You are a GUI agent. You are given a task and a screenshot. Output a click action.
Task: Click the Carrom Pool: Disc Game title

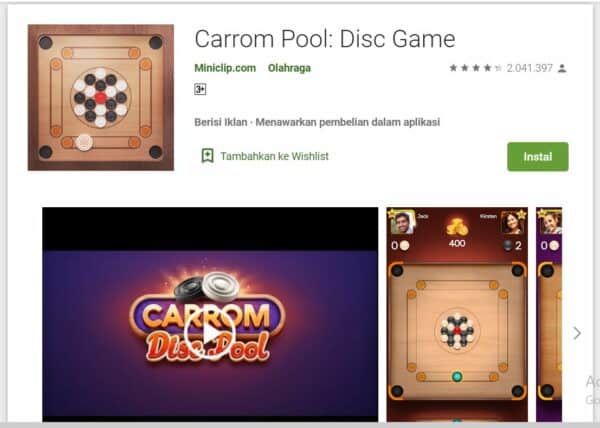point(325,39)
